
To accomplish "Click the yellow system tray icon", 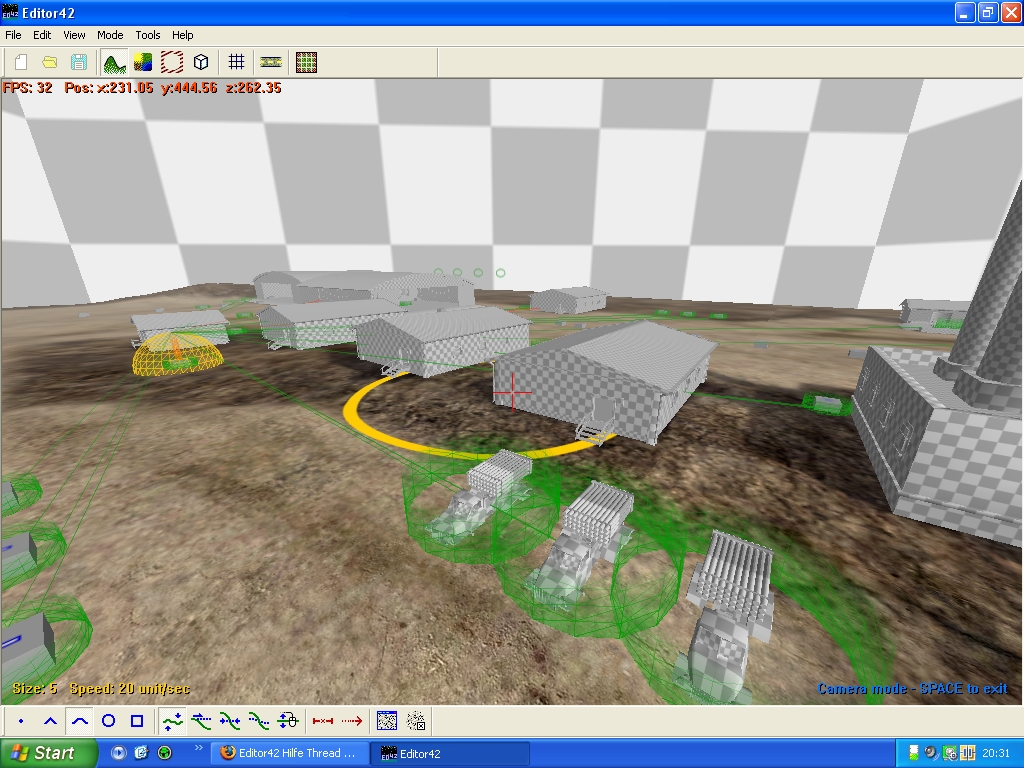I will point(967,753).
